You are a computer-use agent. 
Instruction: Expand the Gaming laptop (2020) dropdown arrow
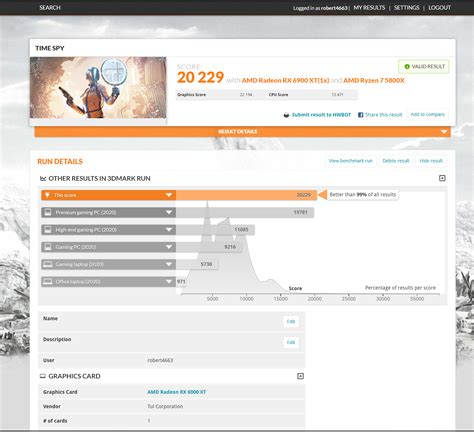tap(169, 264)
